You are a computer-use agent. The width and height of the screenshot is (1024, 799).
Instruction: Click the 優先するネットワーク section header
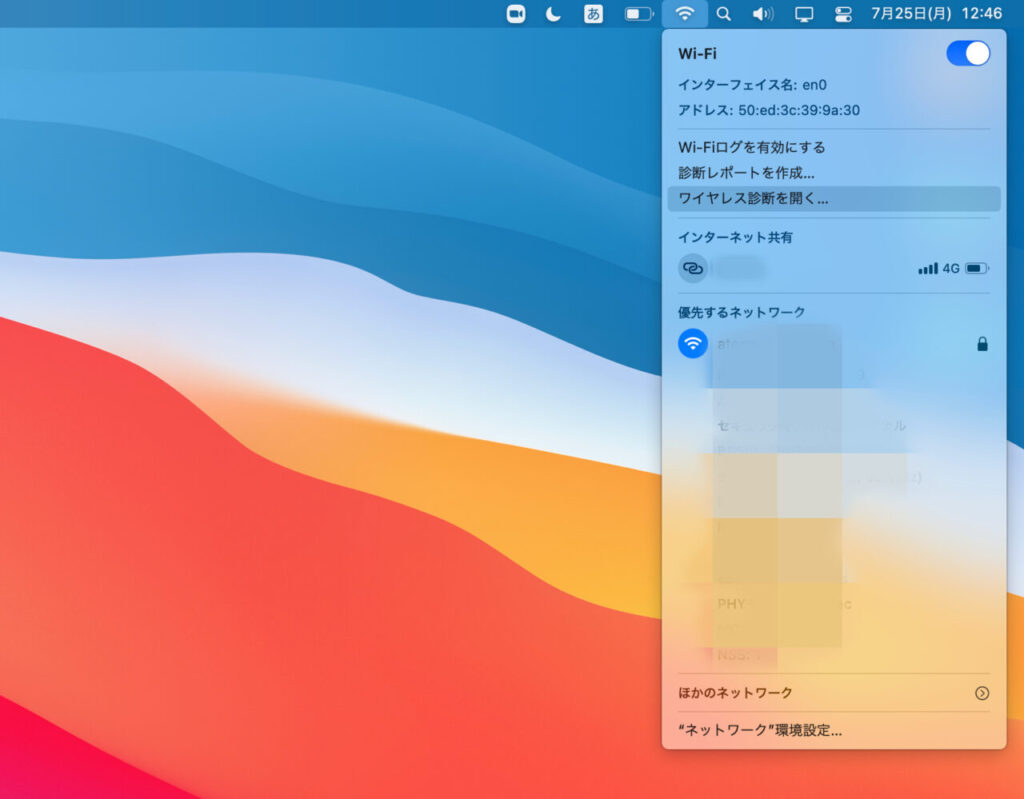click(x=741, y=312)
